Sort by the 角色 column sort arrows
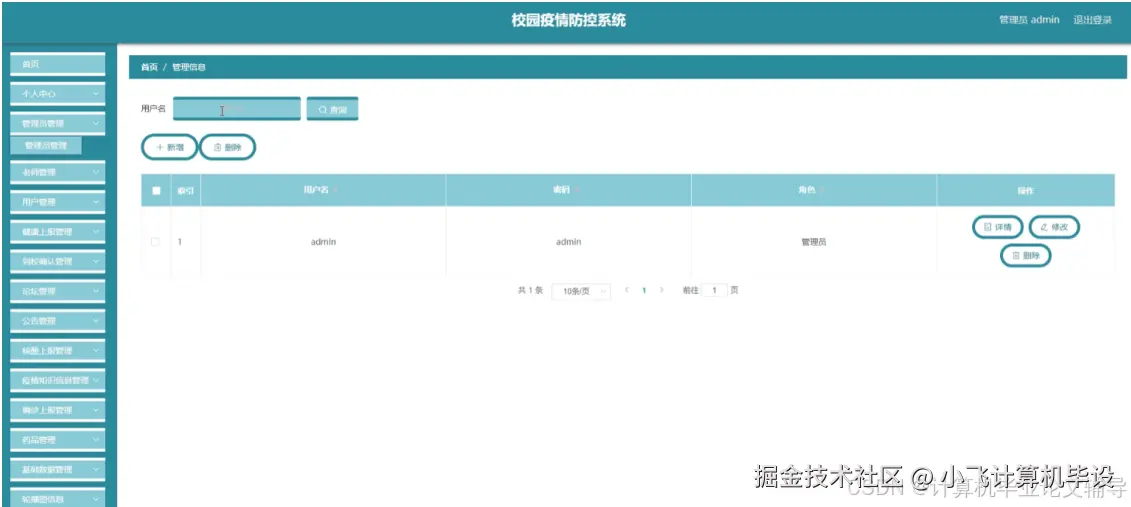This screenshot has height=507, width=1131. 822,190
